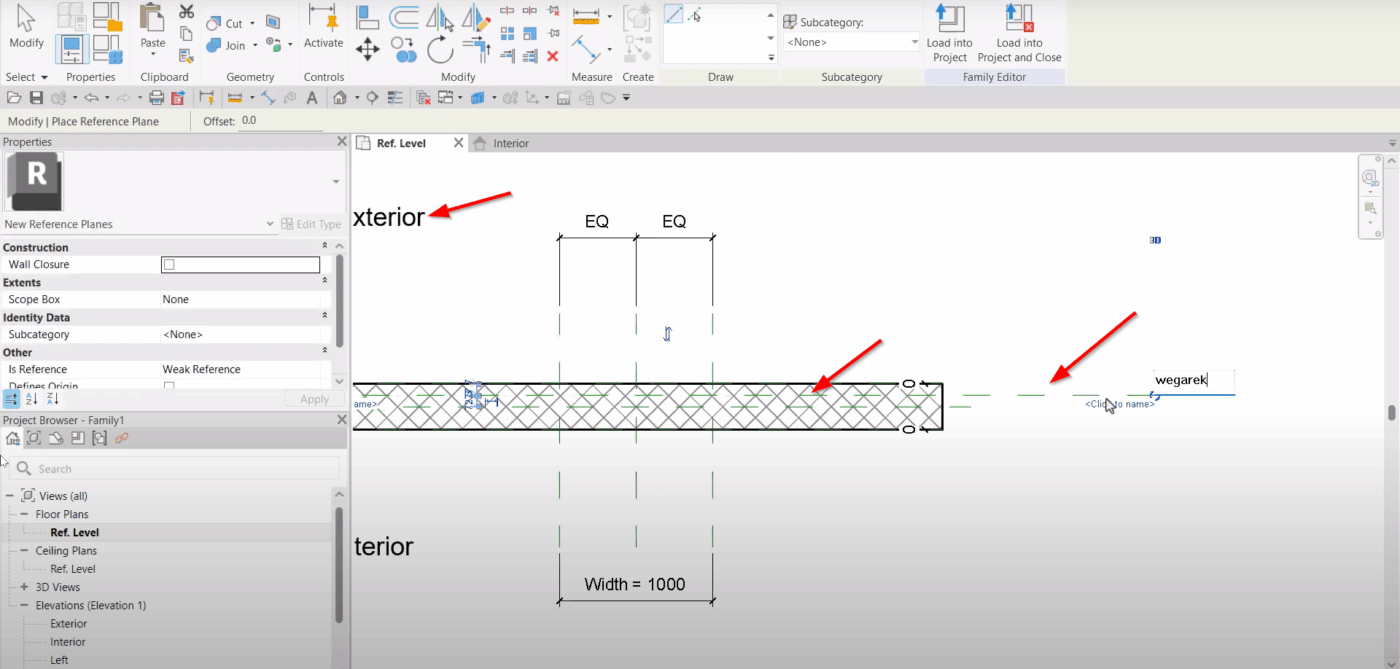Viewport: 1400px width, 669px height.
Task: Select the Line draw tool
Action: click(674, 14)
